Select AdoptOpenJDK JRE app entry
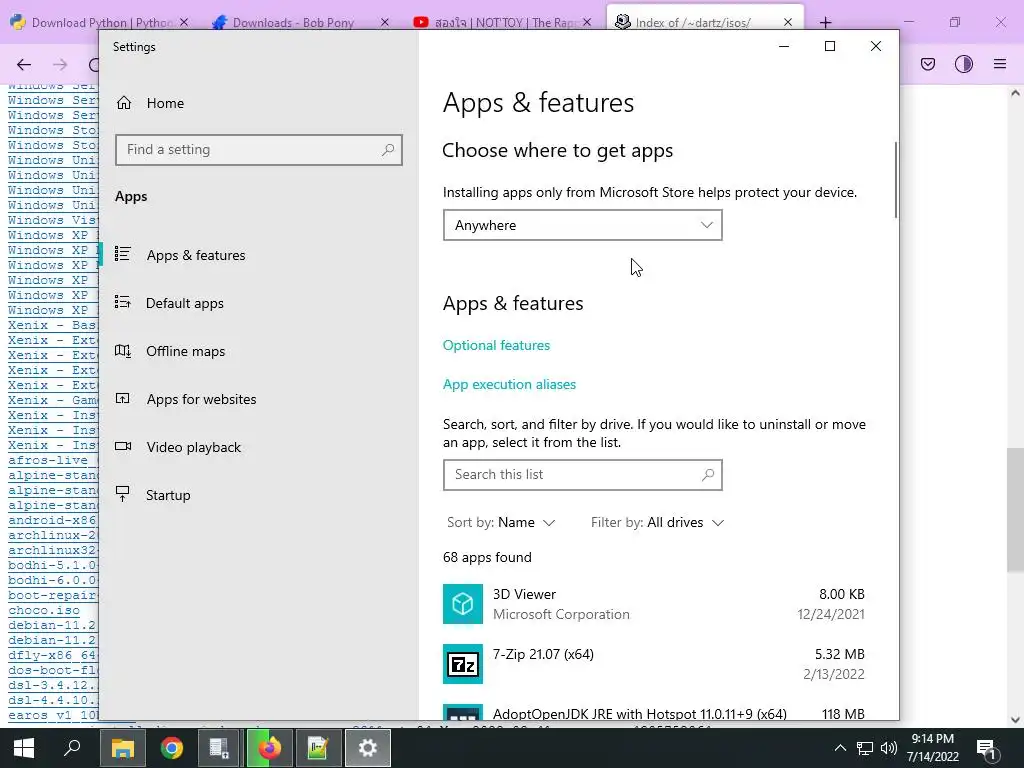Viewport: 1024px width, 768px height. click(x=654, y=713)
